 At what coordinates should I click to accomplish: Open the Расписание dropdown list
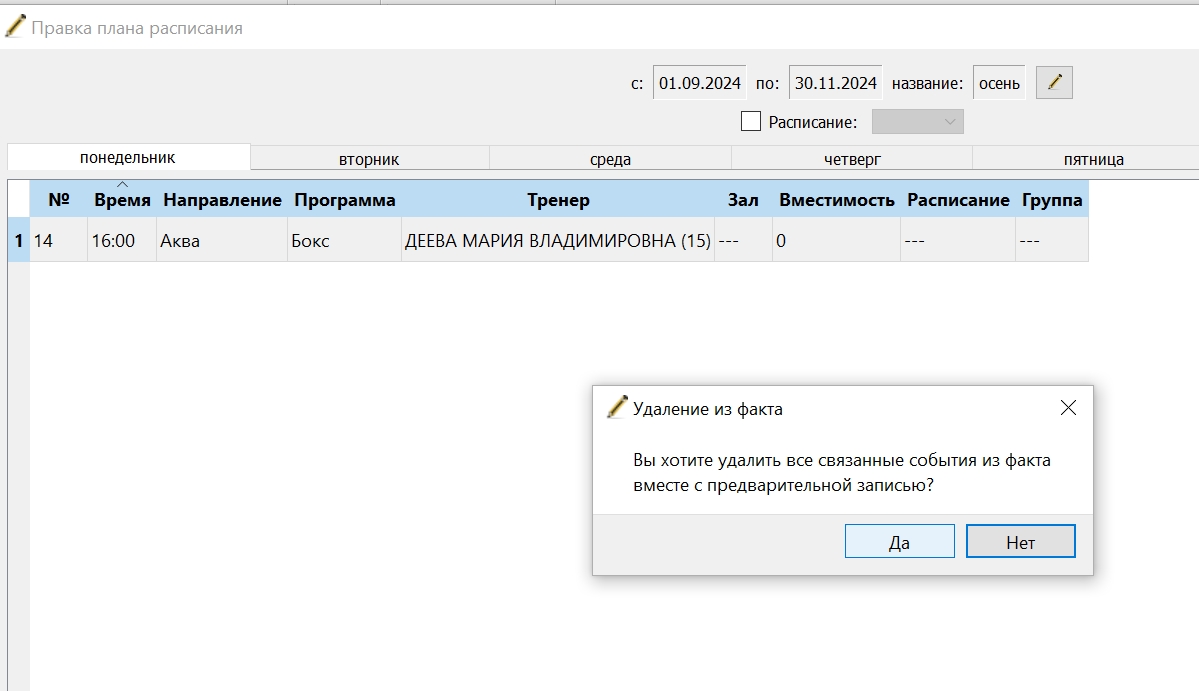pos(918,122)
